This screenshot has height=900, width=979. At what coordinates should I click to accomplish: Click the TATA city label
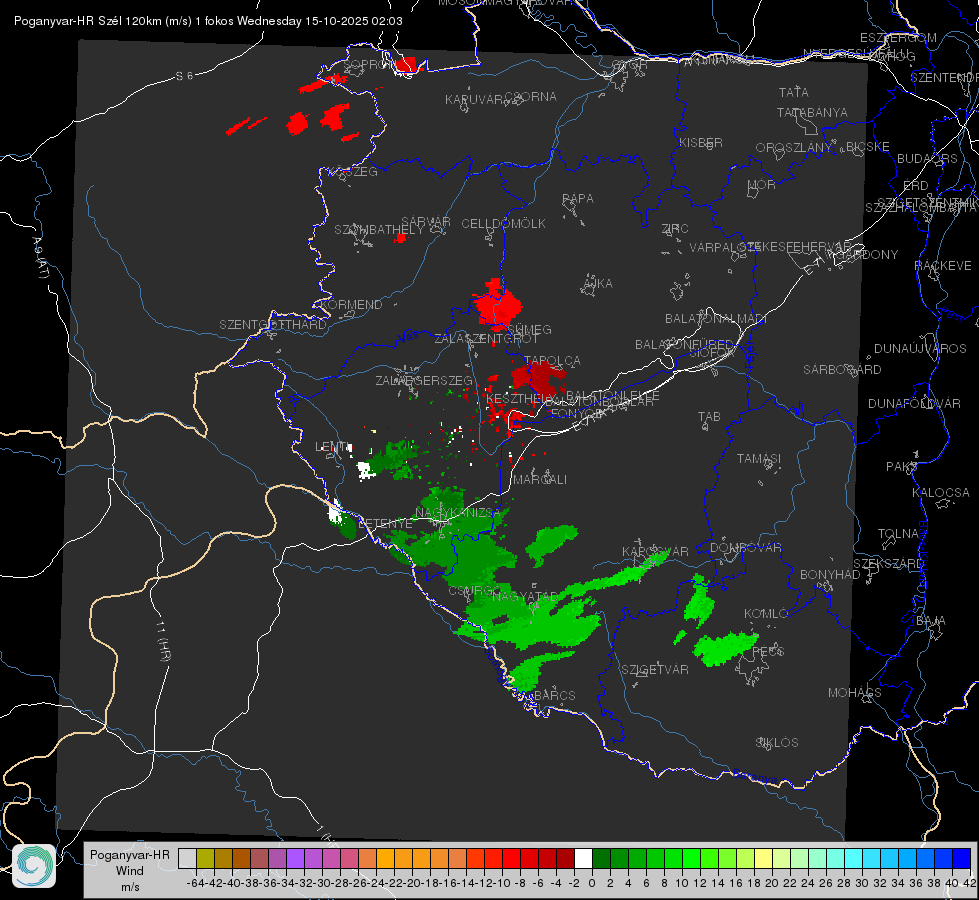(794, 92)
